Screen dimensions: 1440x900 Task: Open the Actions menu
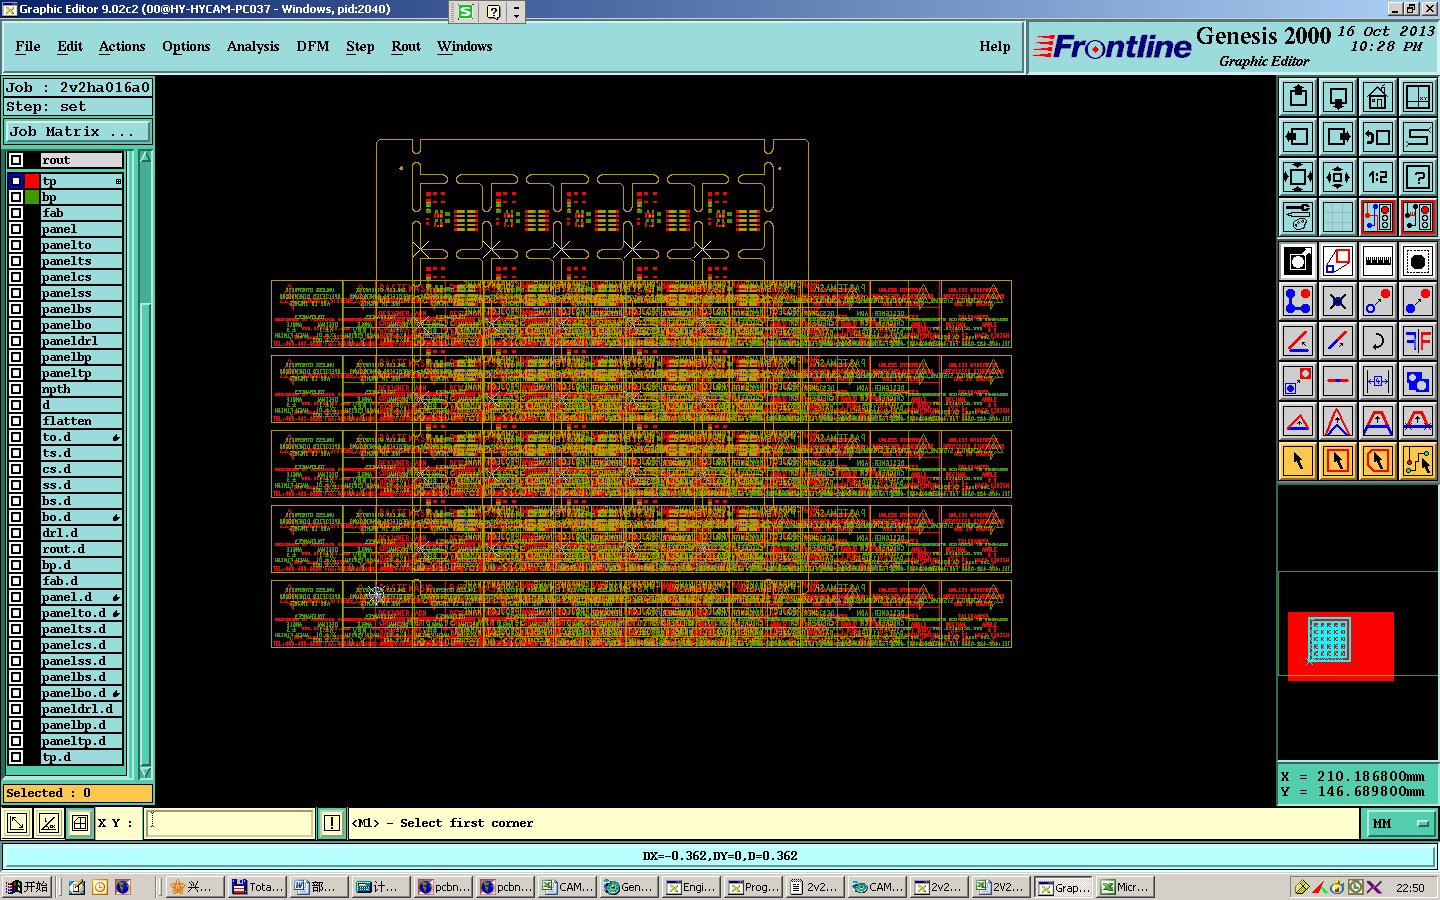click(x=122, y=46)
